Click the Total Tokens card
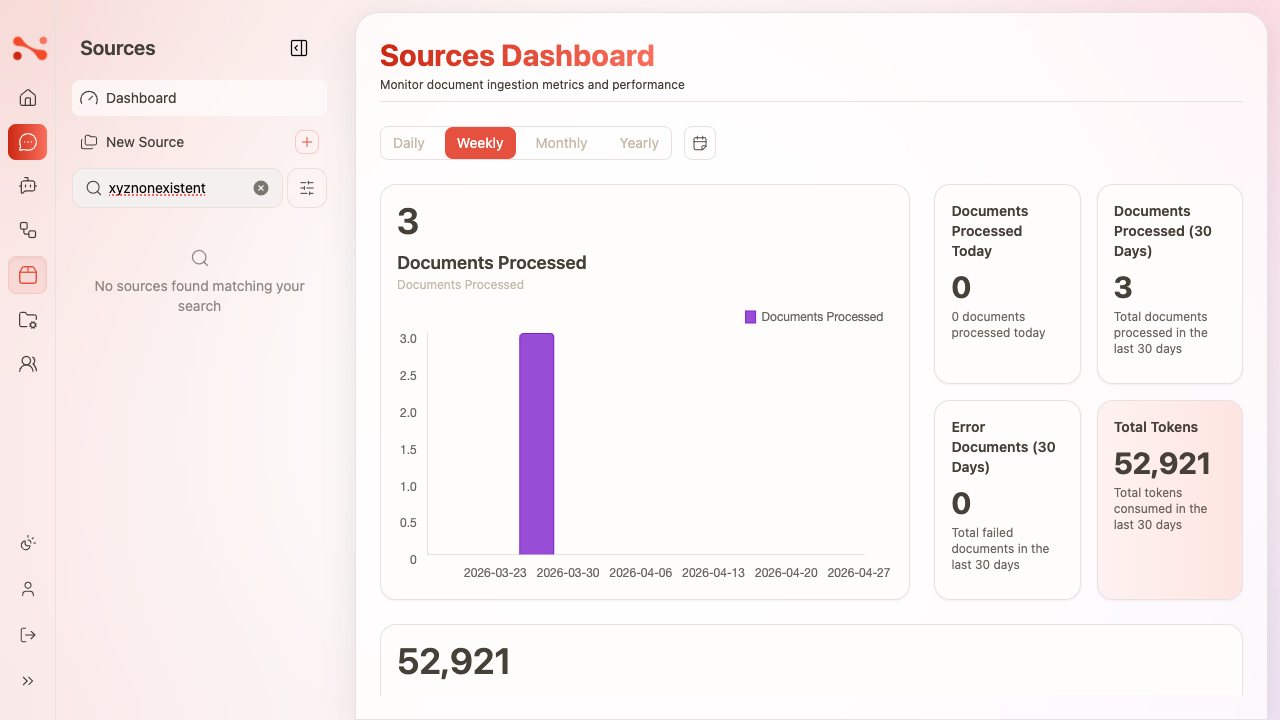The width and height of the screenshot is (1280, 720). click(x=1170, y=500)
